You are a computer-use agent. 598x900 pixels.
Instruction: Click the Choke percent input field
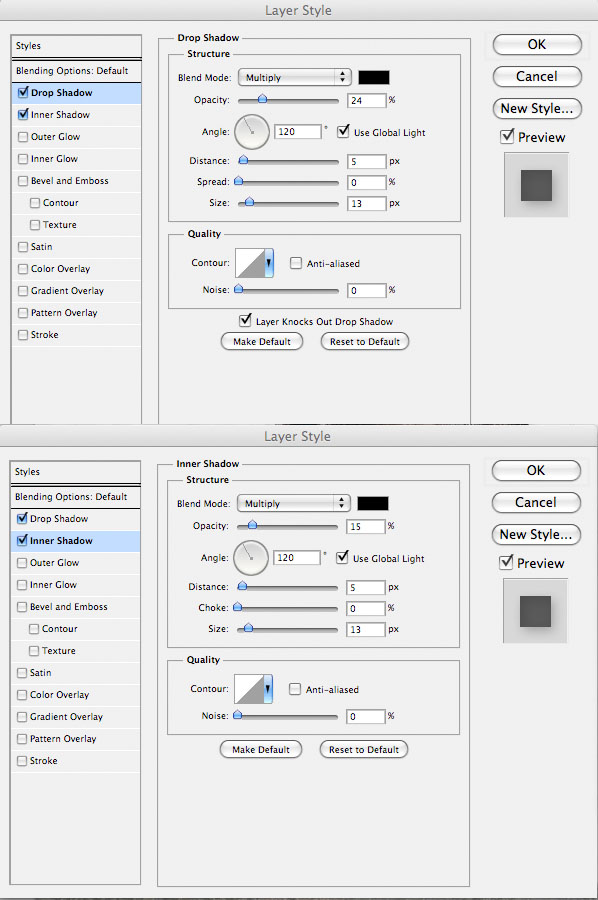point(365,608)
